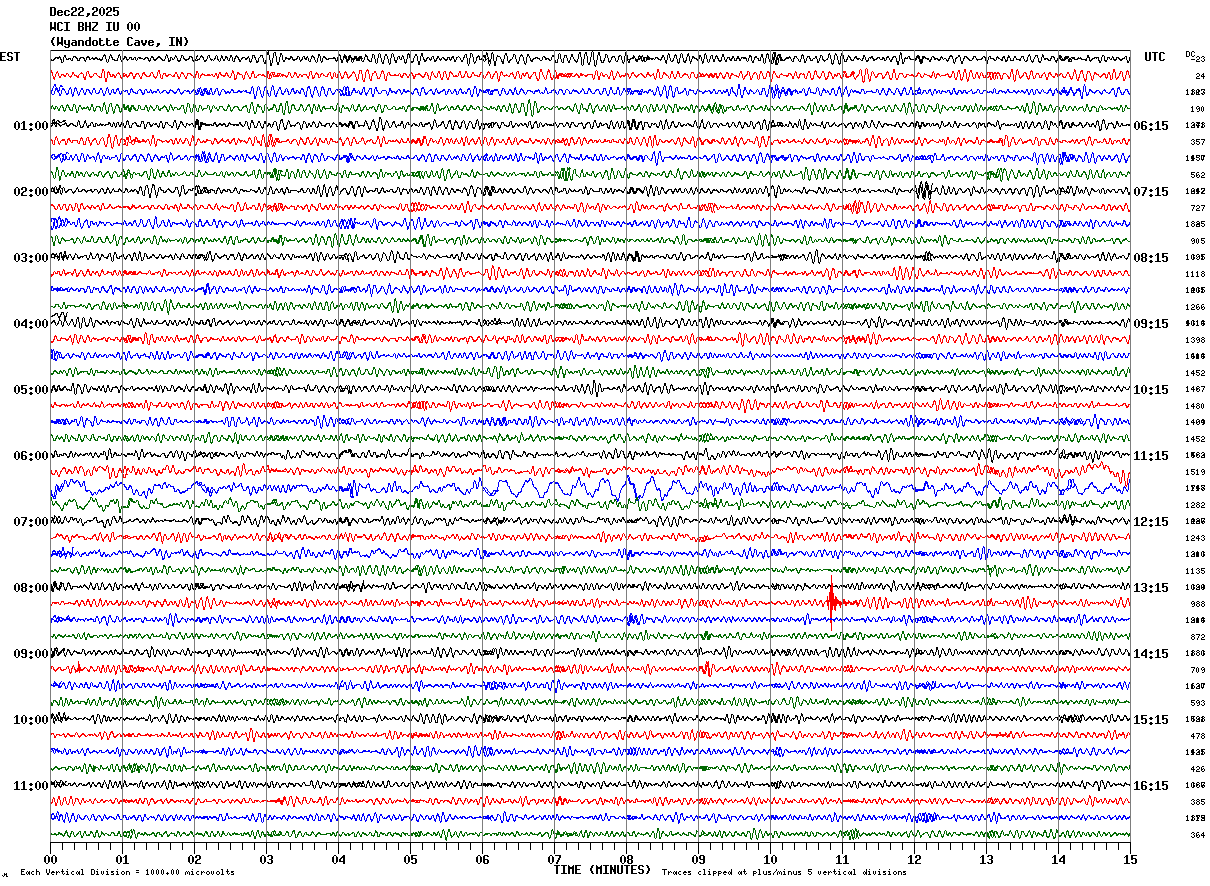Click the 06:15 UTC row label

coord(1152,125)
